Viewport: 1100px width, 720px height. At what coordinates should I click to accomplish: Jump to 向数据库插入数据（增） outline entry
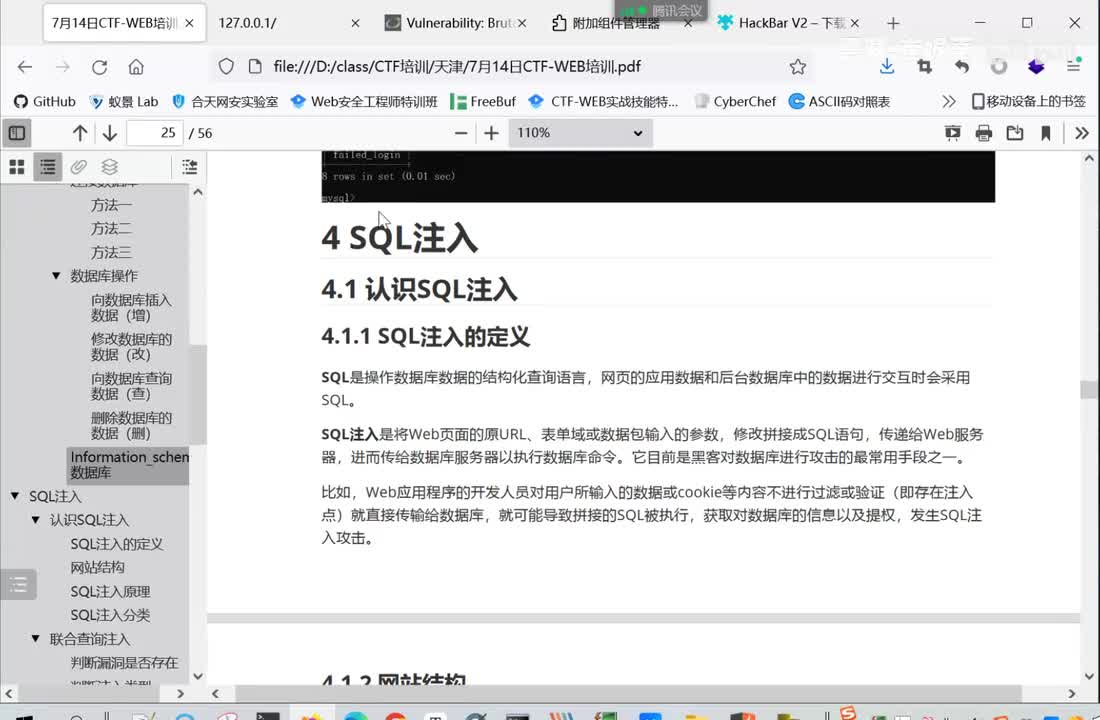(x=131, y=308)
